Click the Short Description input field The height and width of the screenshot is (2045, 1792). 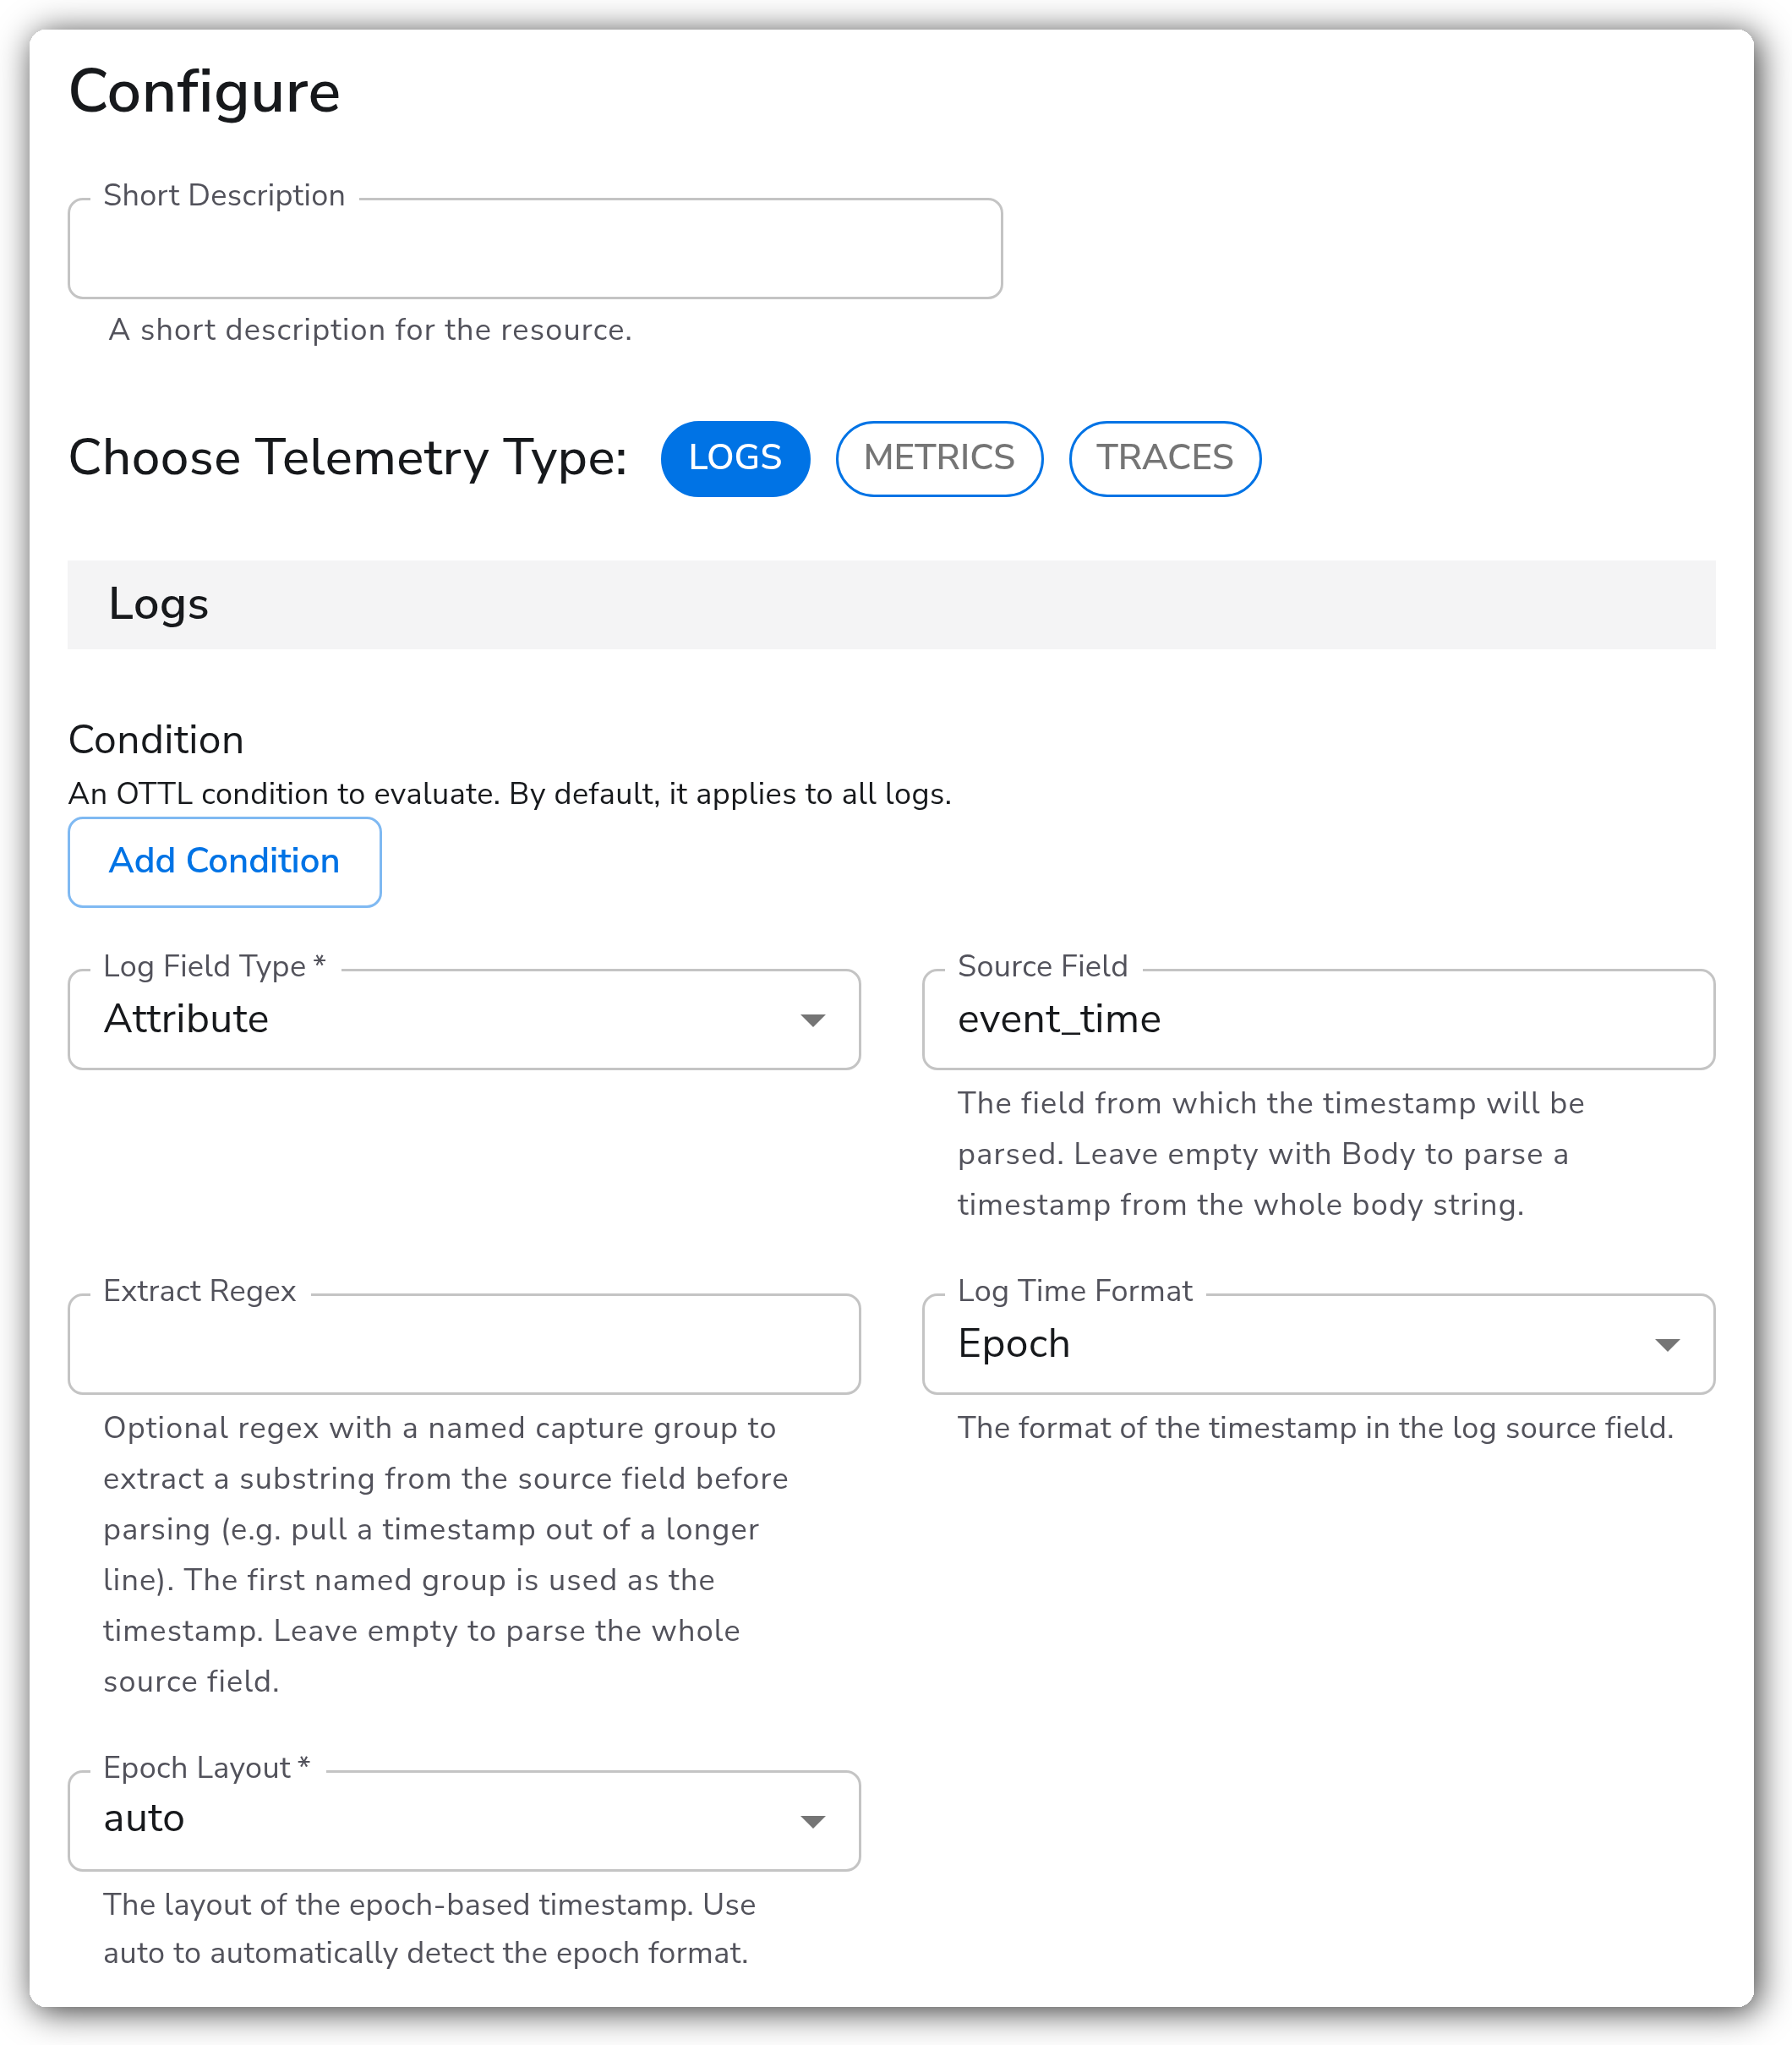click(x=535, y=248)
